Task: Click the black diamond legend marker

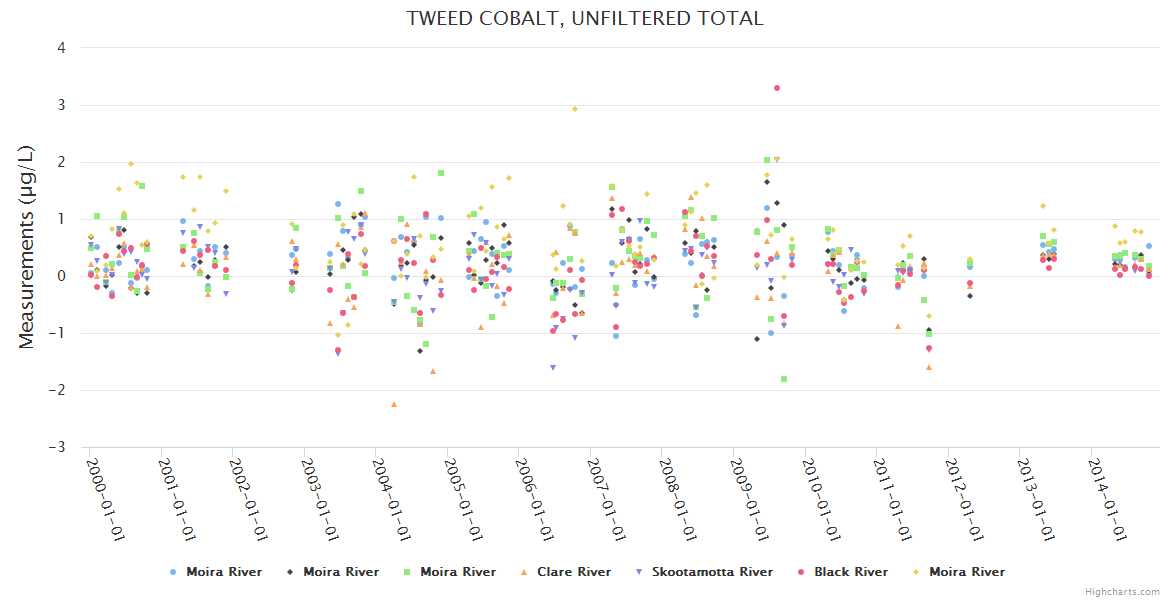Action: point(290,572)
